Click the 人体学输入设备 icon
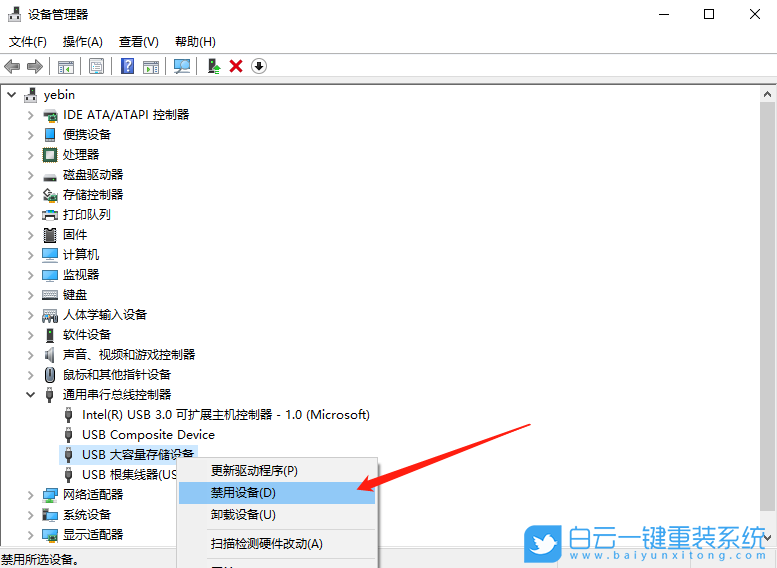 pos(50,315)
